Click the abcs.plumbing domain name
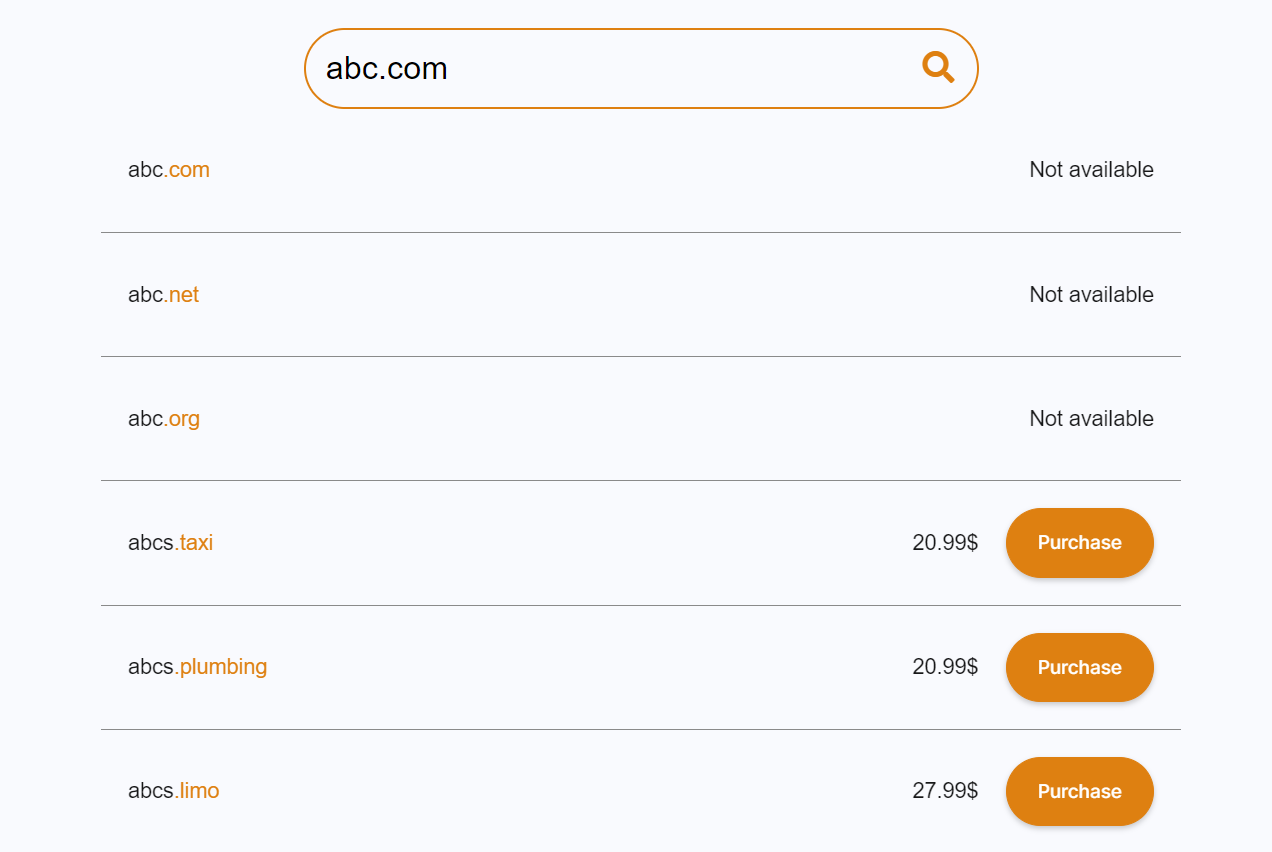 (197, 667)
